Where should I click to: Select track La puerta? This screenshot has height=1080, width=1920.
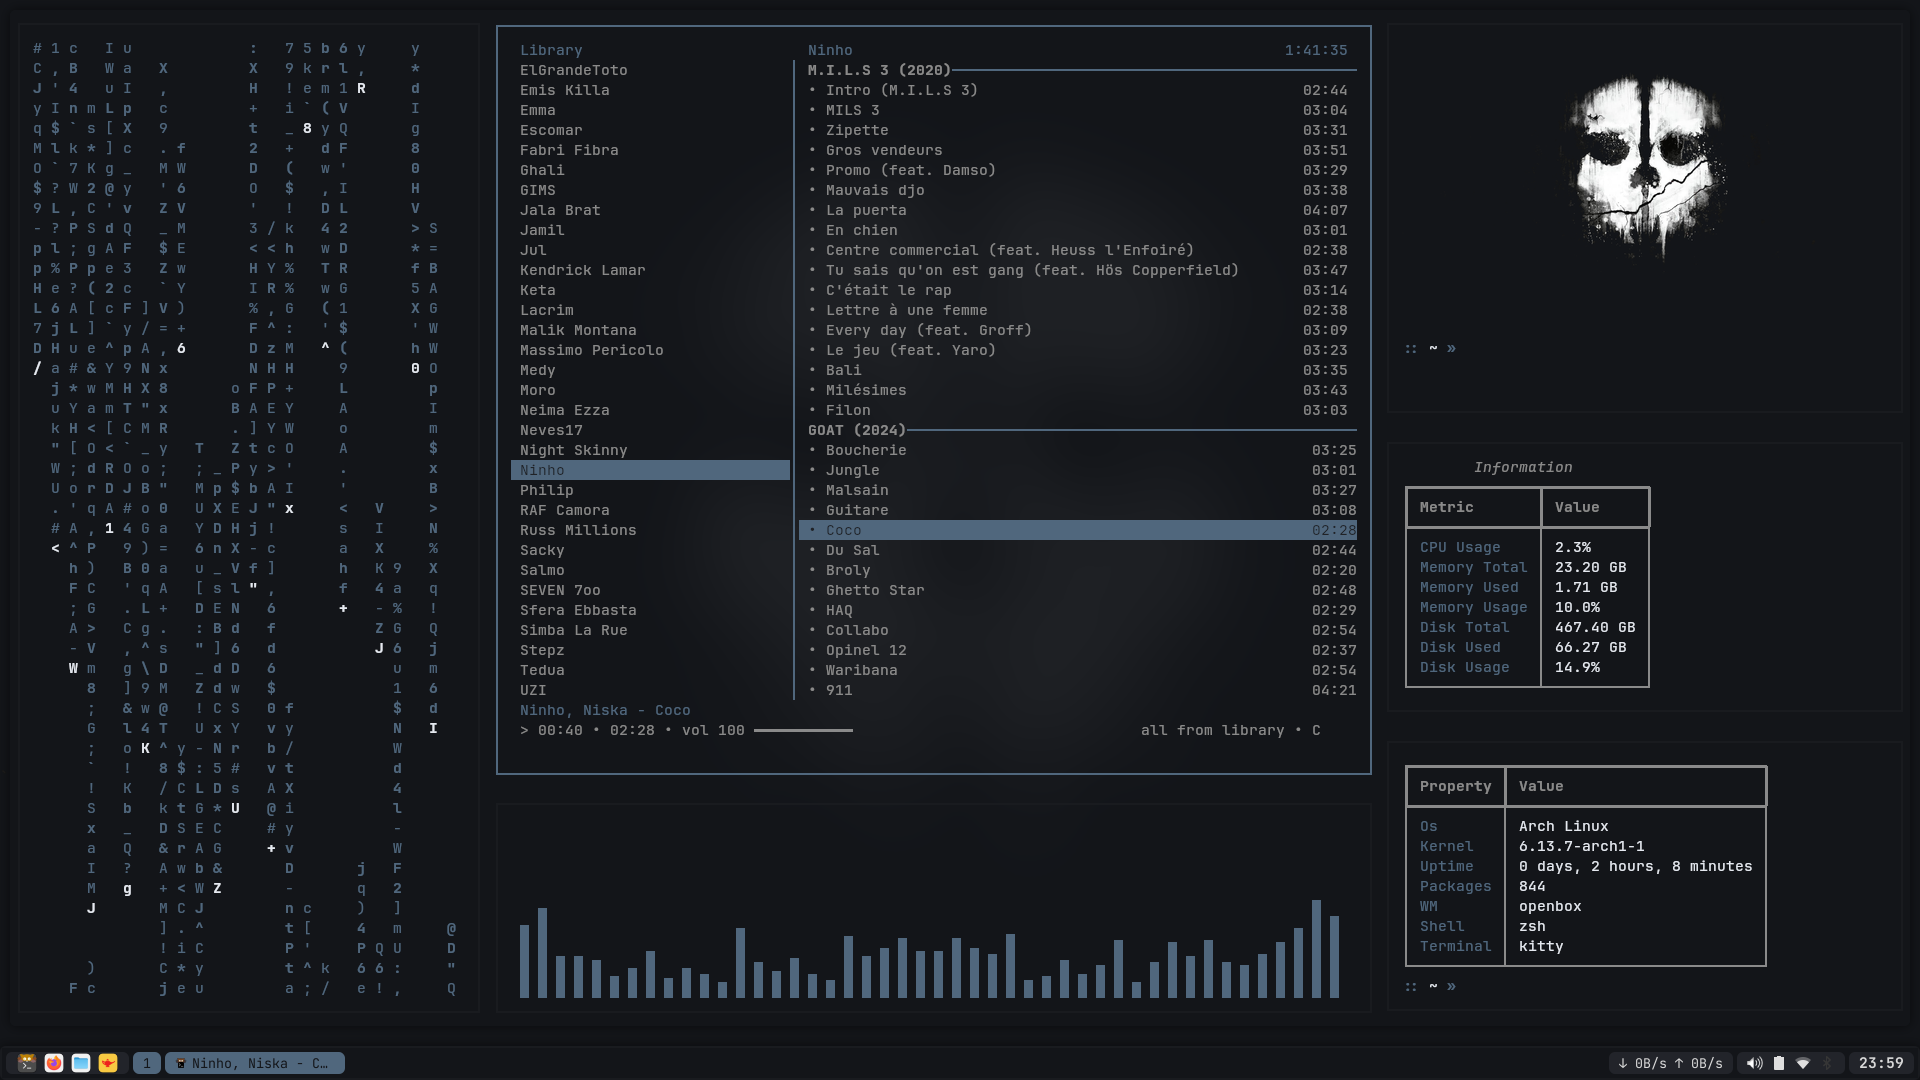pyautogui.click(x=1078, y=210)
